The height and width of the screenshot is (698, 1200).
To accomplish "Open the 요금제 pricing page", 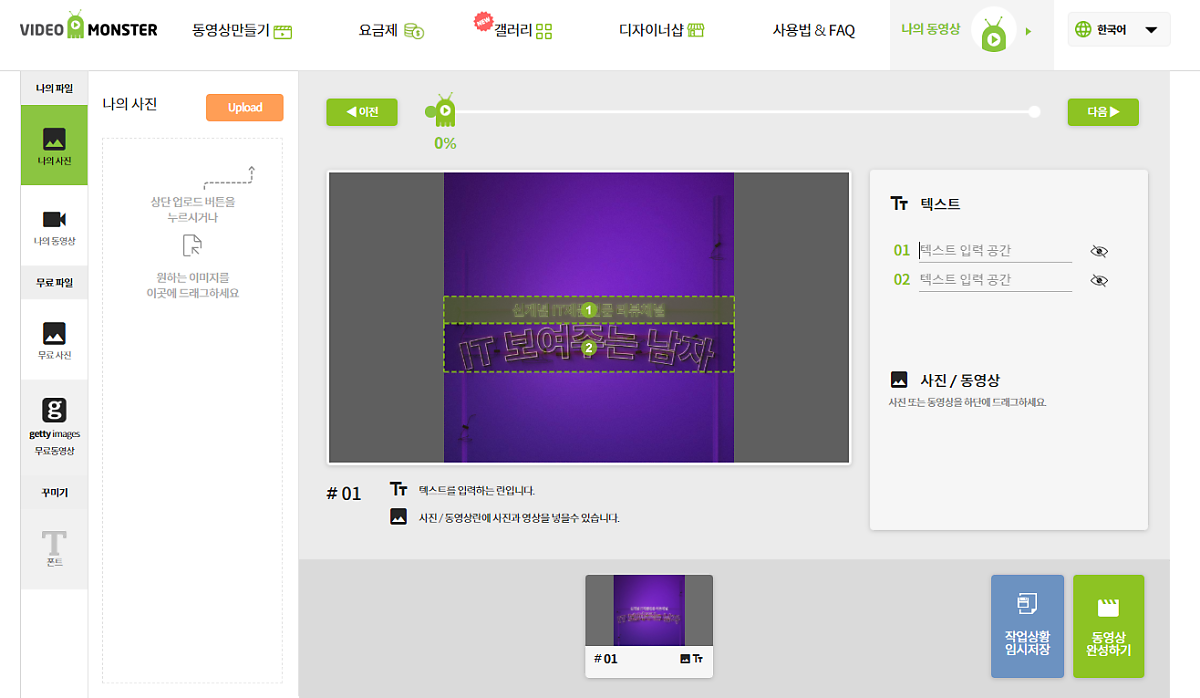I will click(x=391, y=31).
